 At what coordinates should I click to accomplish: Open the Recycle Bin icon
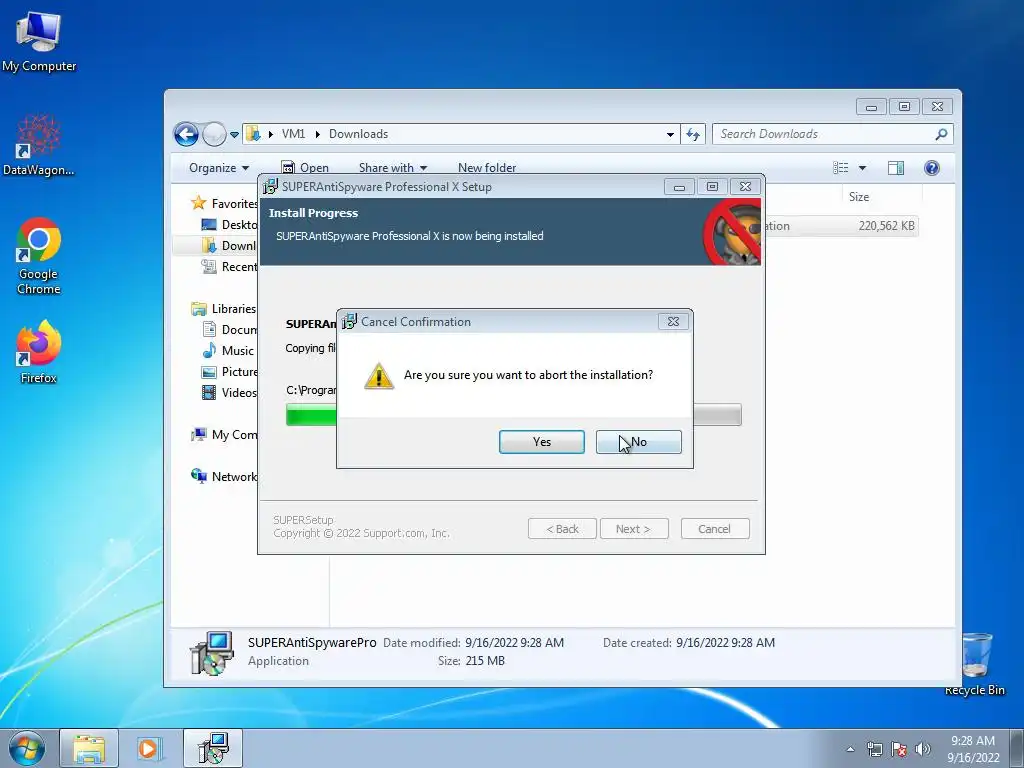click(x=975, y=664)
